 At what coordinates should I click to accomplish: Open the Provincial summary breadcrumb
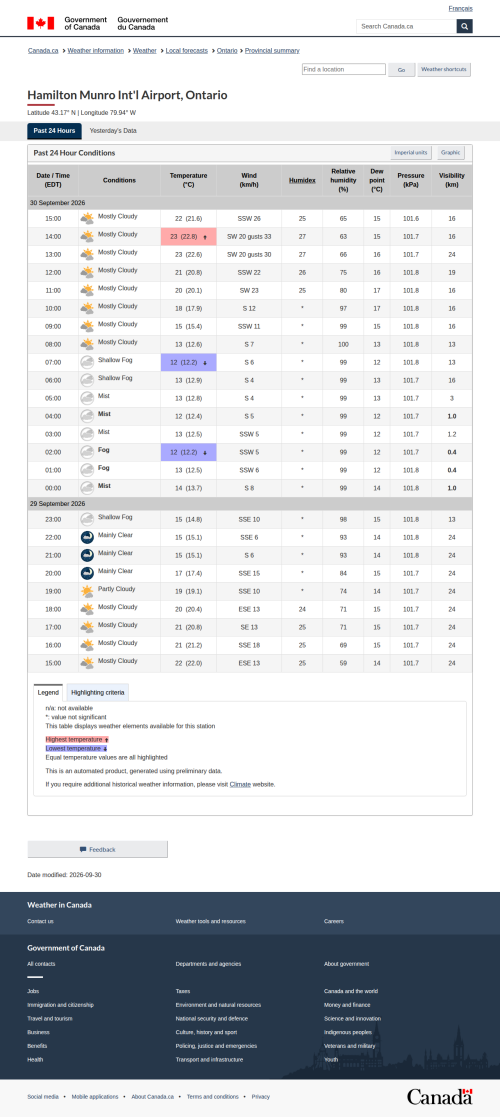pos(272,51)
